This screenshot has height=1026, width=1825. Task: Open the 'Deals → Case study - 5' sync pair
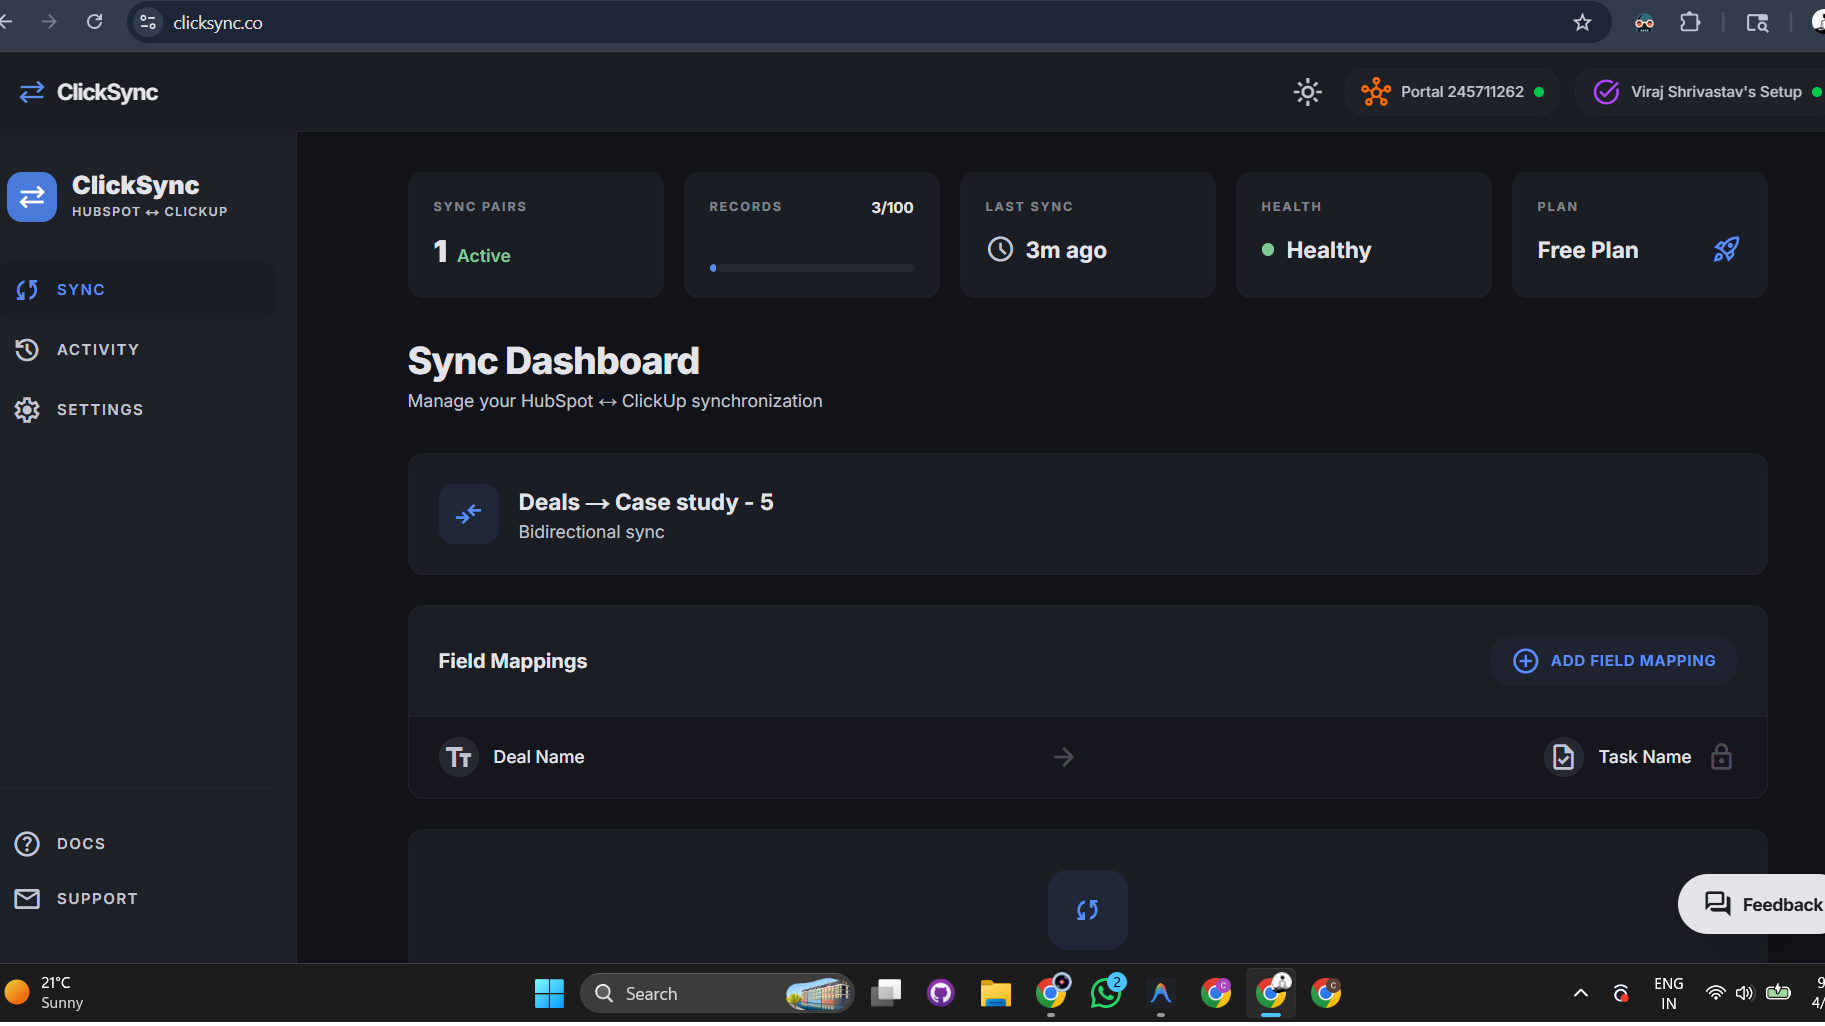1087,514
